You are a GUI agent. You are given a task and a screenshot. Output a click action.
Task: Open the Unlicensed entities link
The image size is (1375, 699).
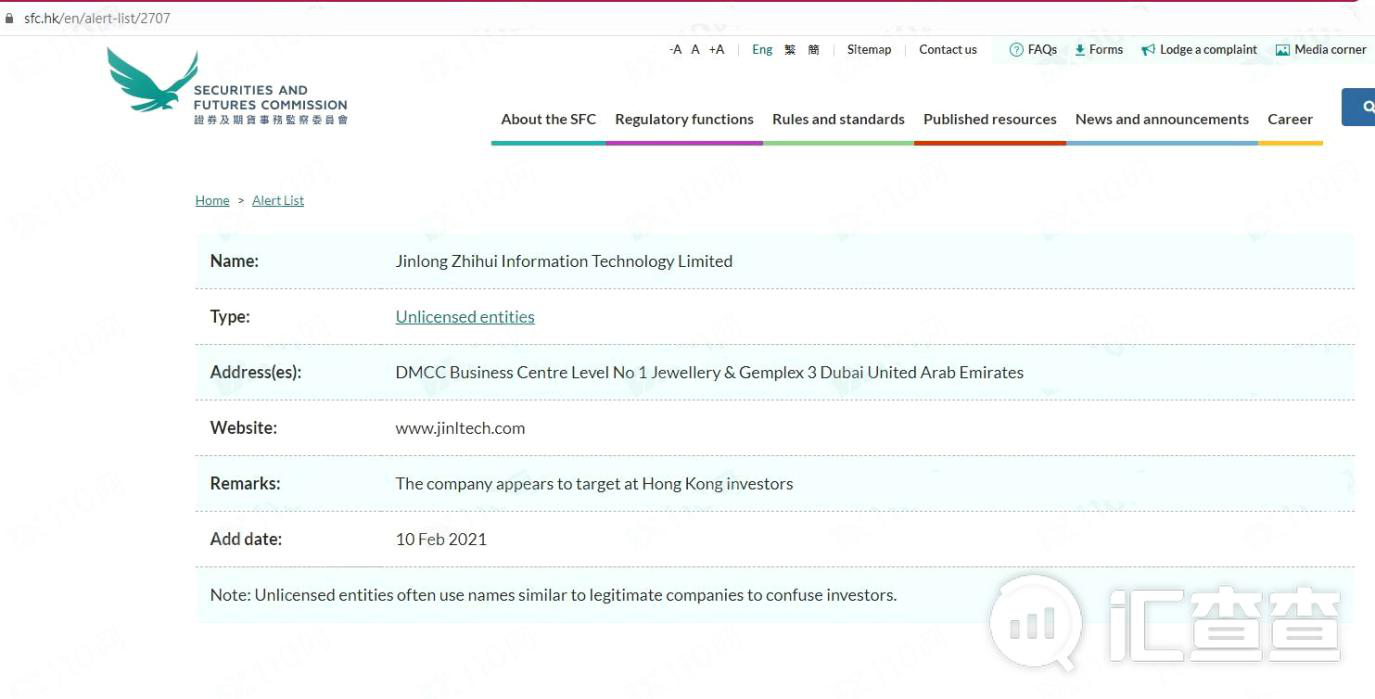coord(465,317)
